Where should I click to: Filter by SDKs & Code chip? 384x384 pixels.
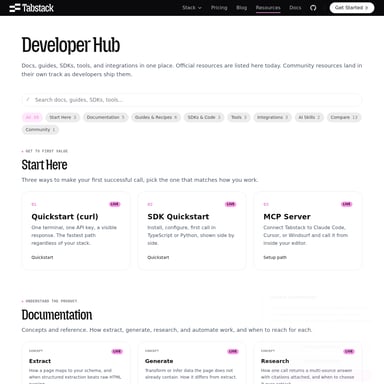(x=204, y=117)
